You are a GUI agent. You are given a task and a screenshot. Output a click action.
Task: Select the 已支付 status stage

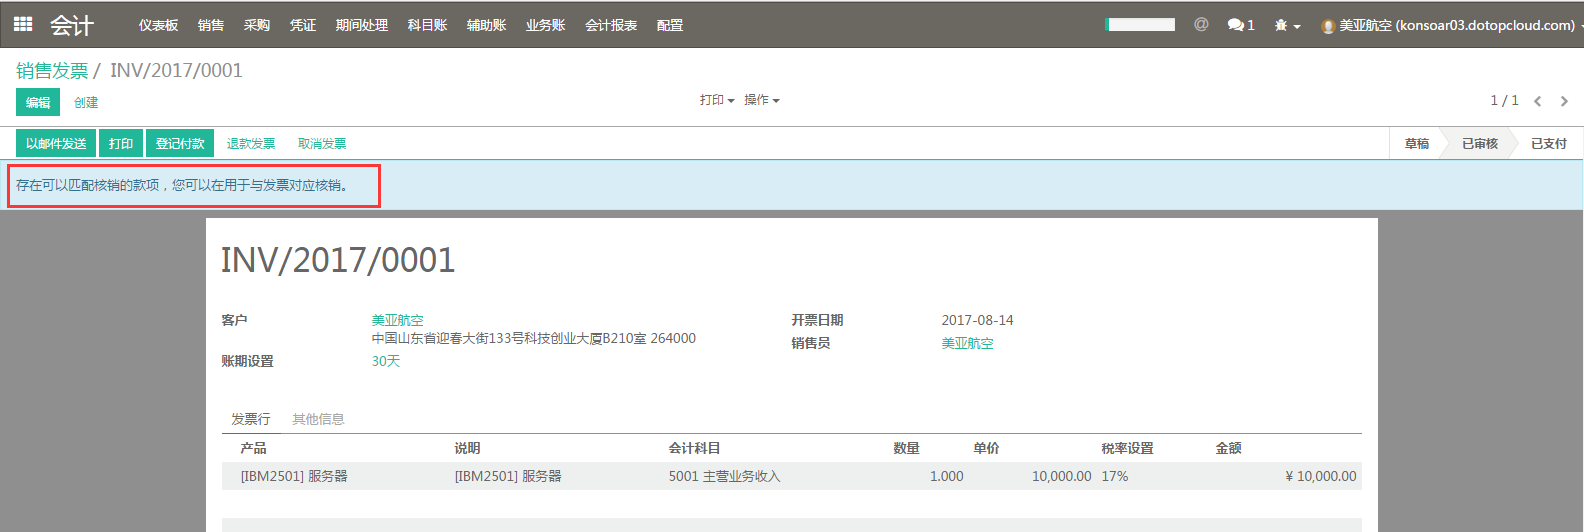[1549, 143]
